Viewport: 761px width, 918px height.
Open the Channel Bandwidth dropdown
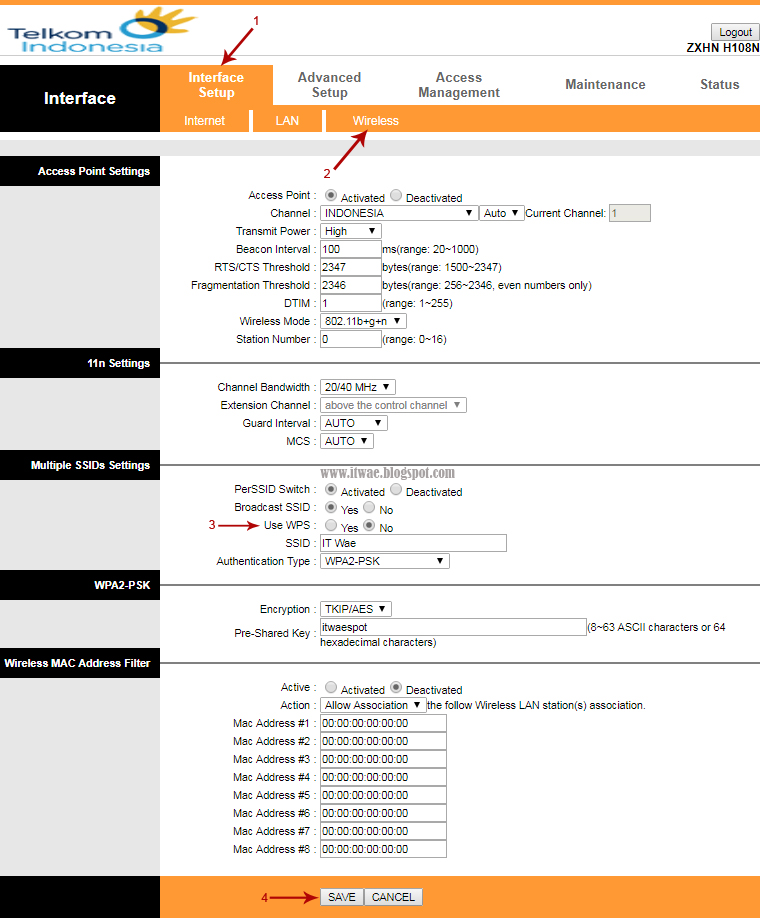358,387
